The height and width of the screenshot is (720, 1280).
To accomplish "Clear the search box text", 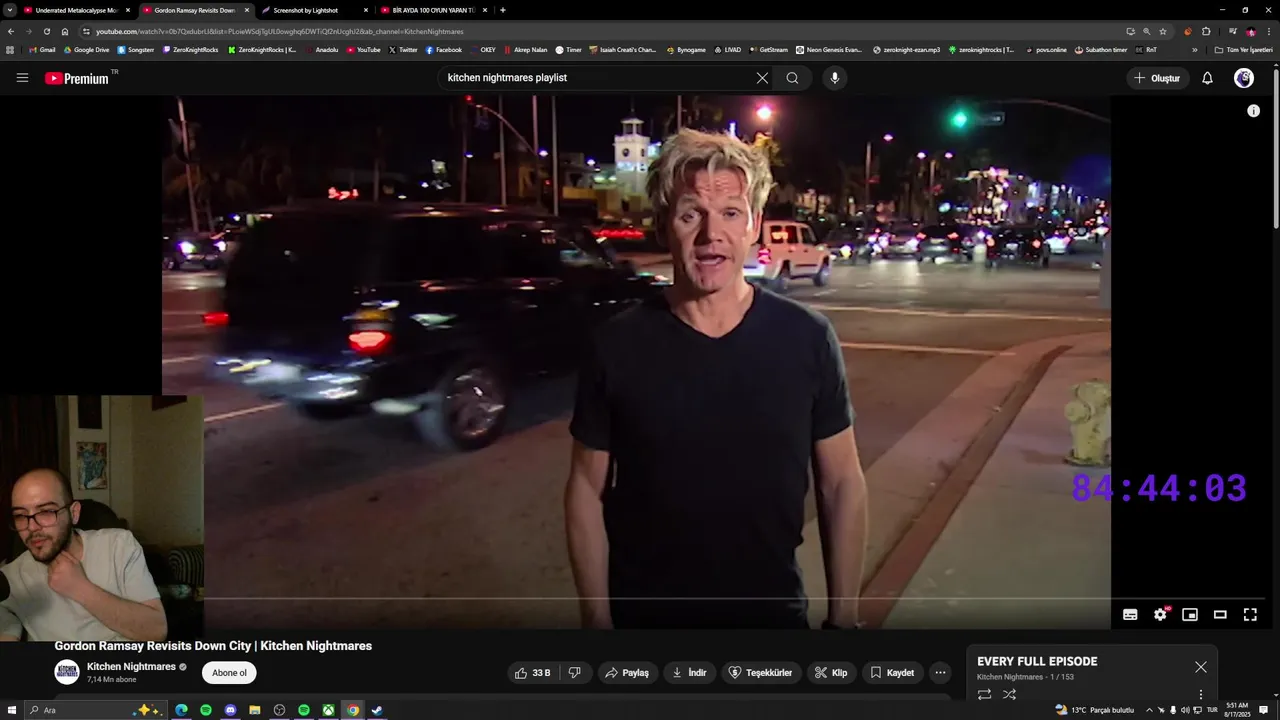I will click(x=762, y=78).
